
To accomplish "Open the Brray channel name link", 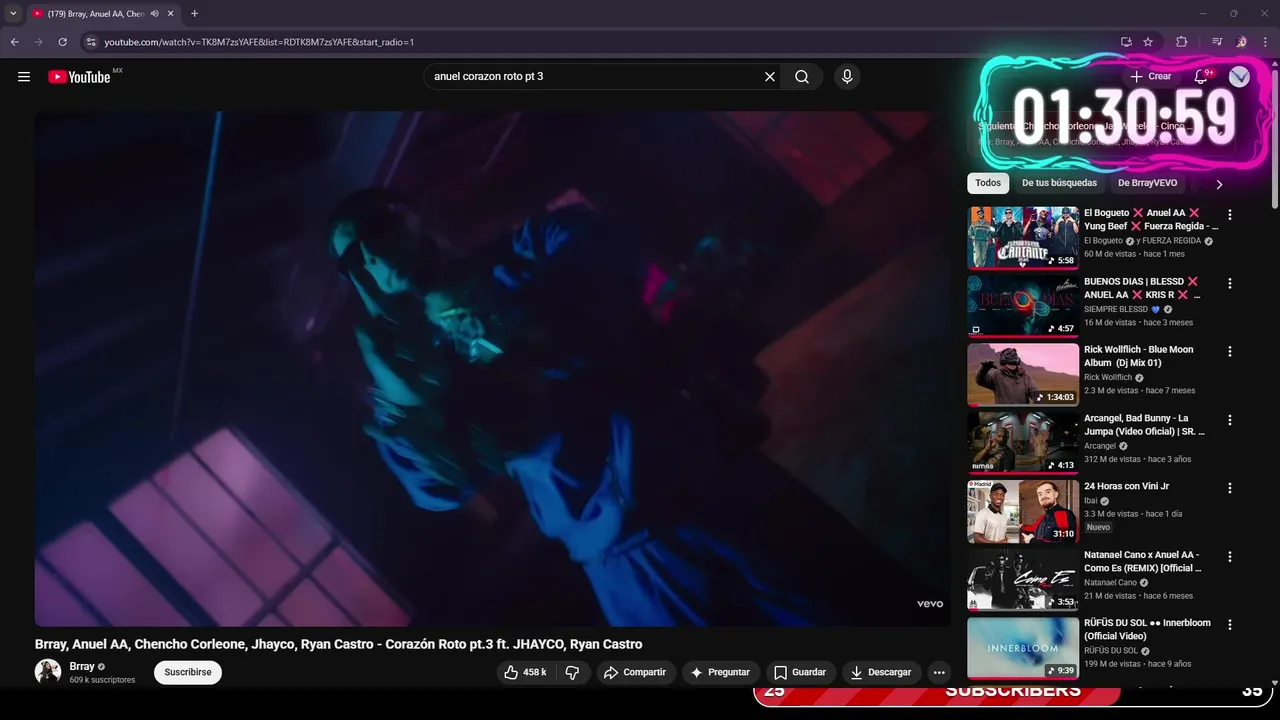I will [x=82, y=666].
